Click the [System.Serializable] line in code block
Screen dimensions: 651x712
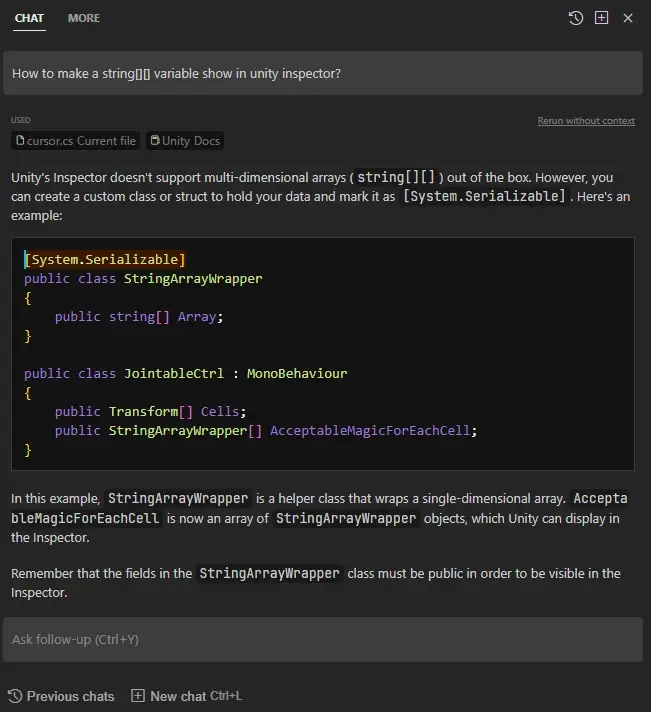(x=105, y=259)
